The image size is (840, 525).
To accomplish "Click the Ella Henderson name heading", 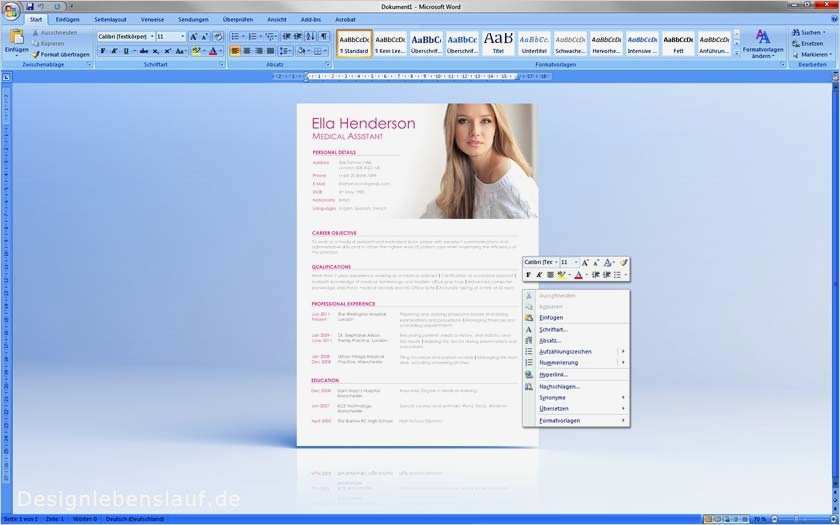I will (x=363, y=123).
